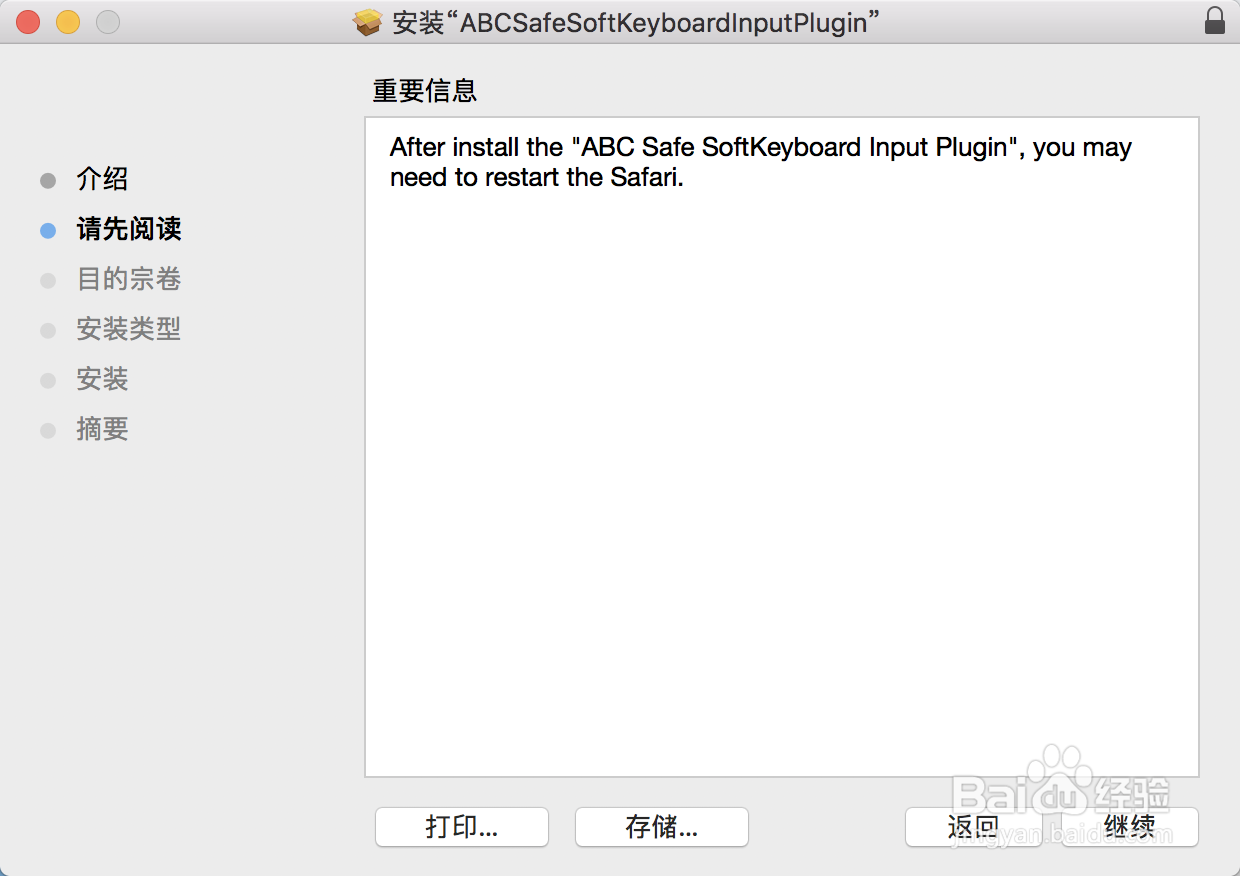Save the text via 存储... button
The width and height of the screenshot is (1240, 876).
[x=662, y=827]
